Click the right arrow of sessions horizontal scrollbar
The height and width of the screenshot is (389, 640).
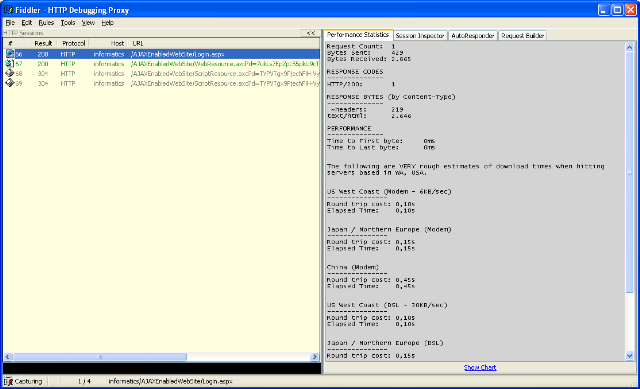point(315,357)
